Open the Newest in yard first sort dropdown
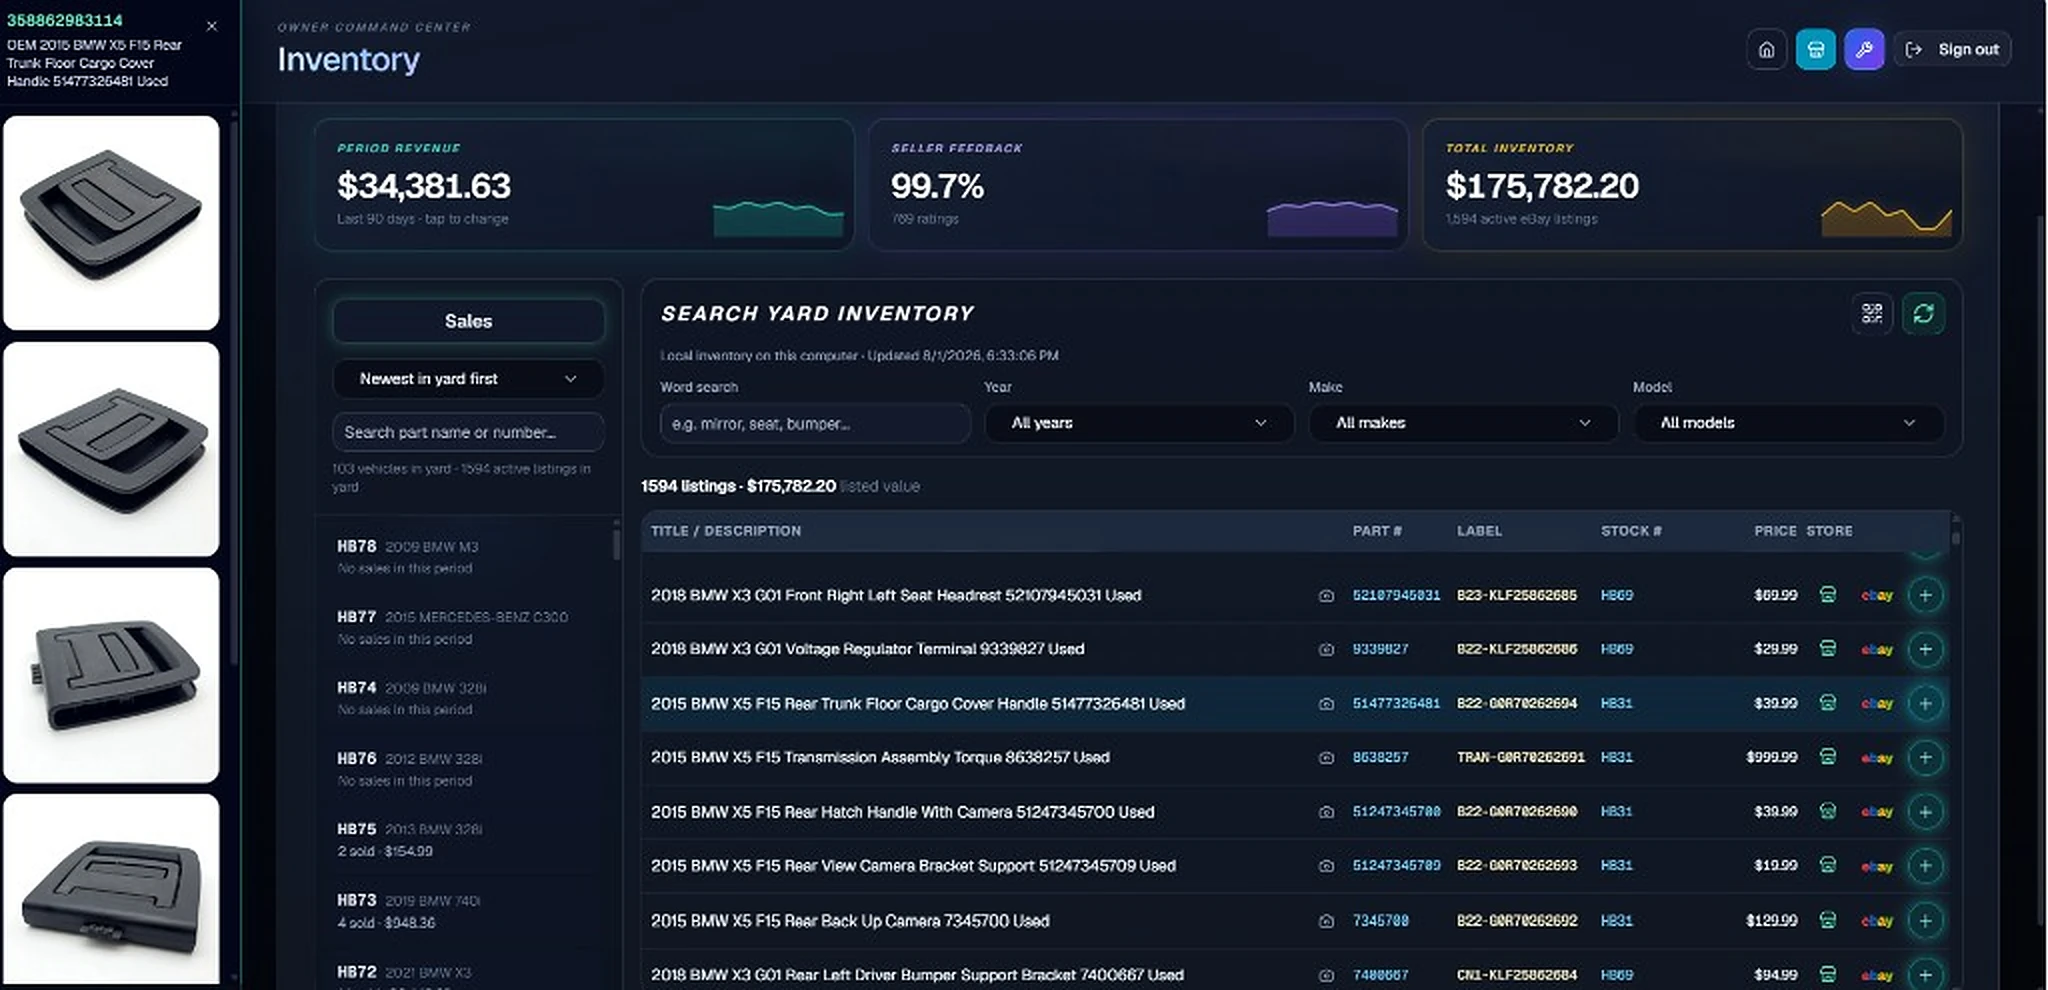 pyautogui.click(x=468, y=379)
